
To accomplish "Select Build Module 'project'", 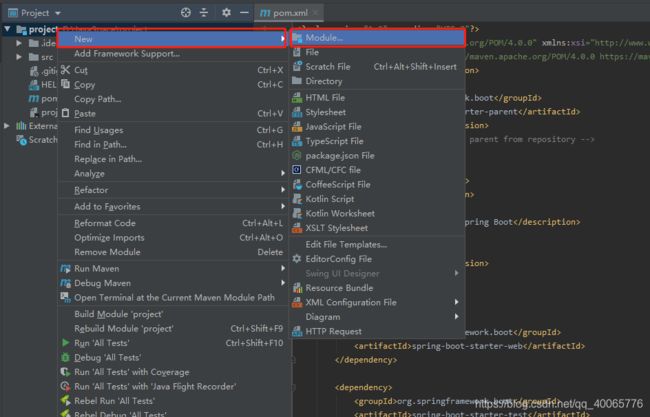I will pos(172,314).
